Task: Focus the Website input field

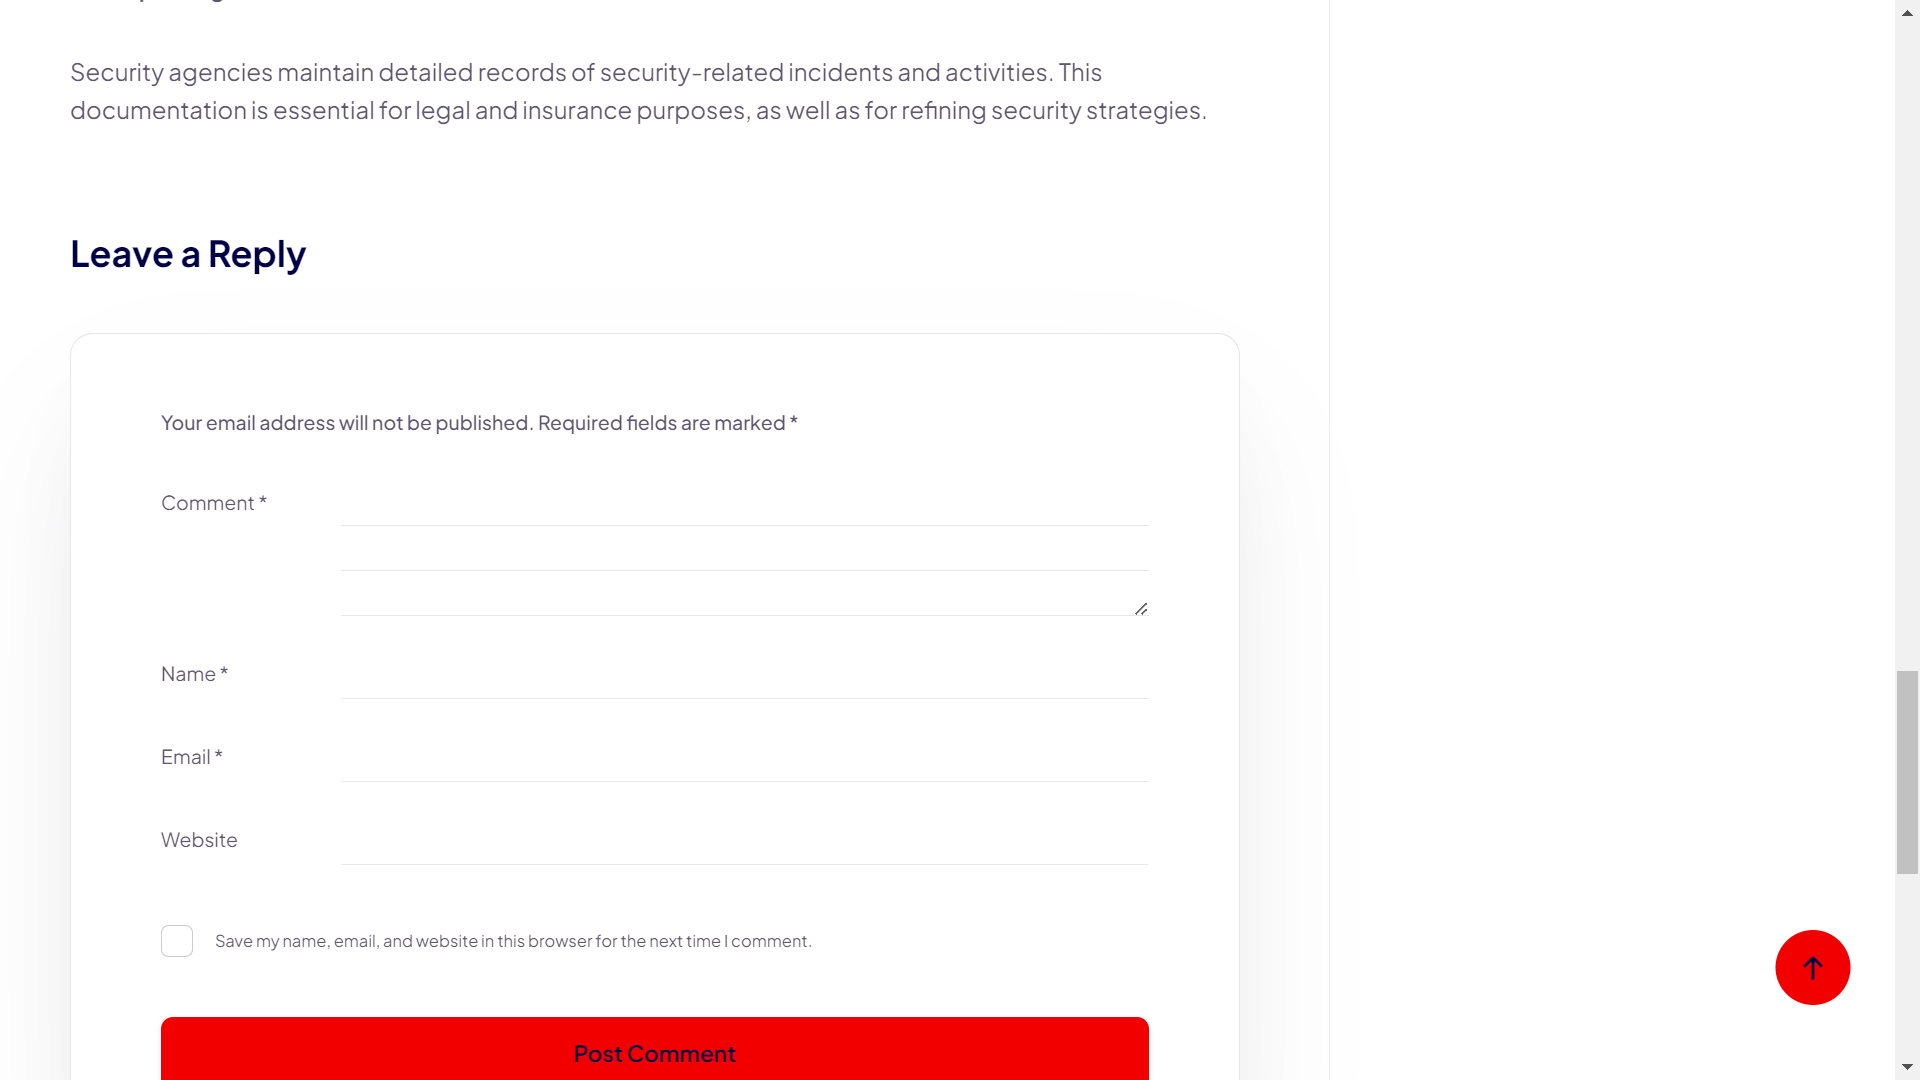Action: (744, 842)
